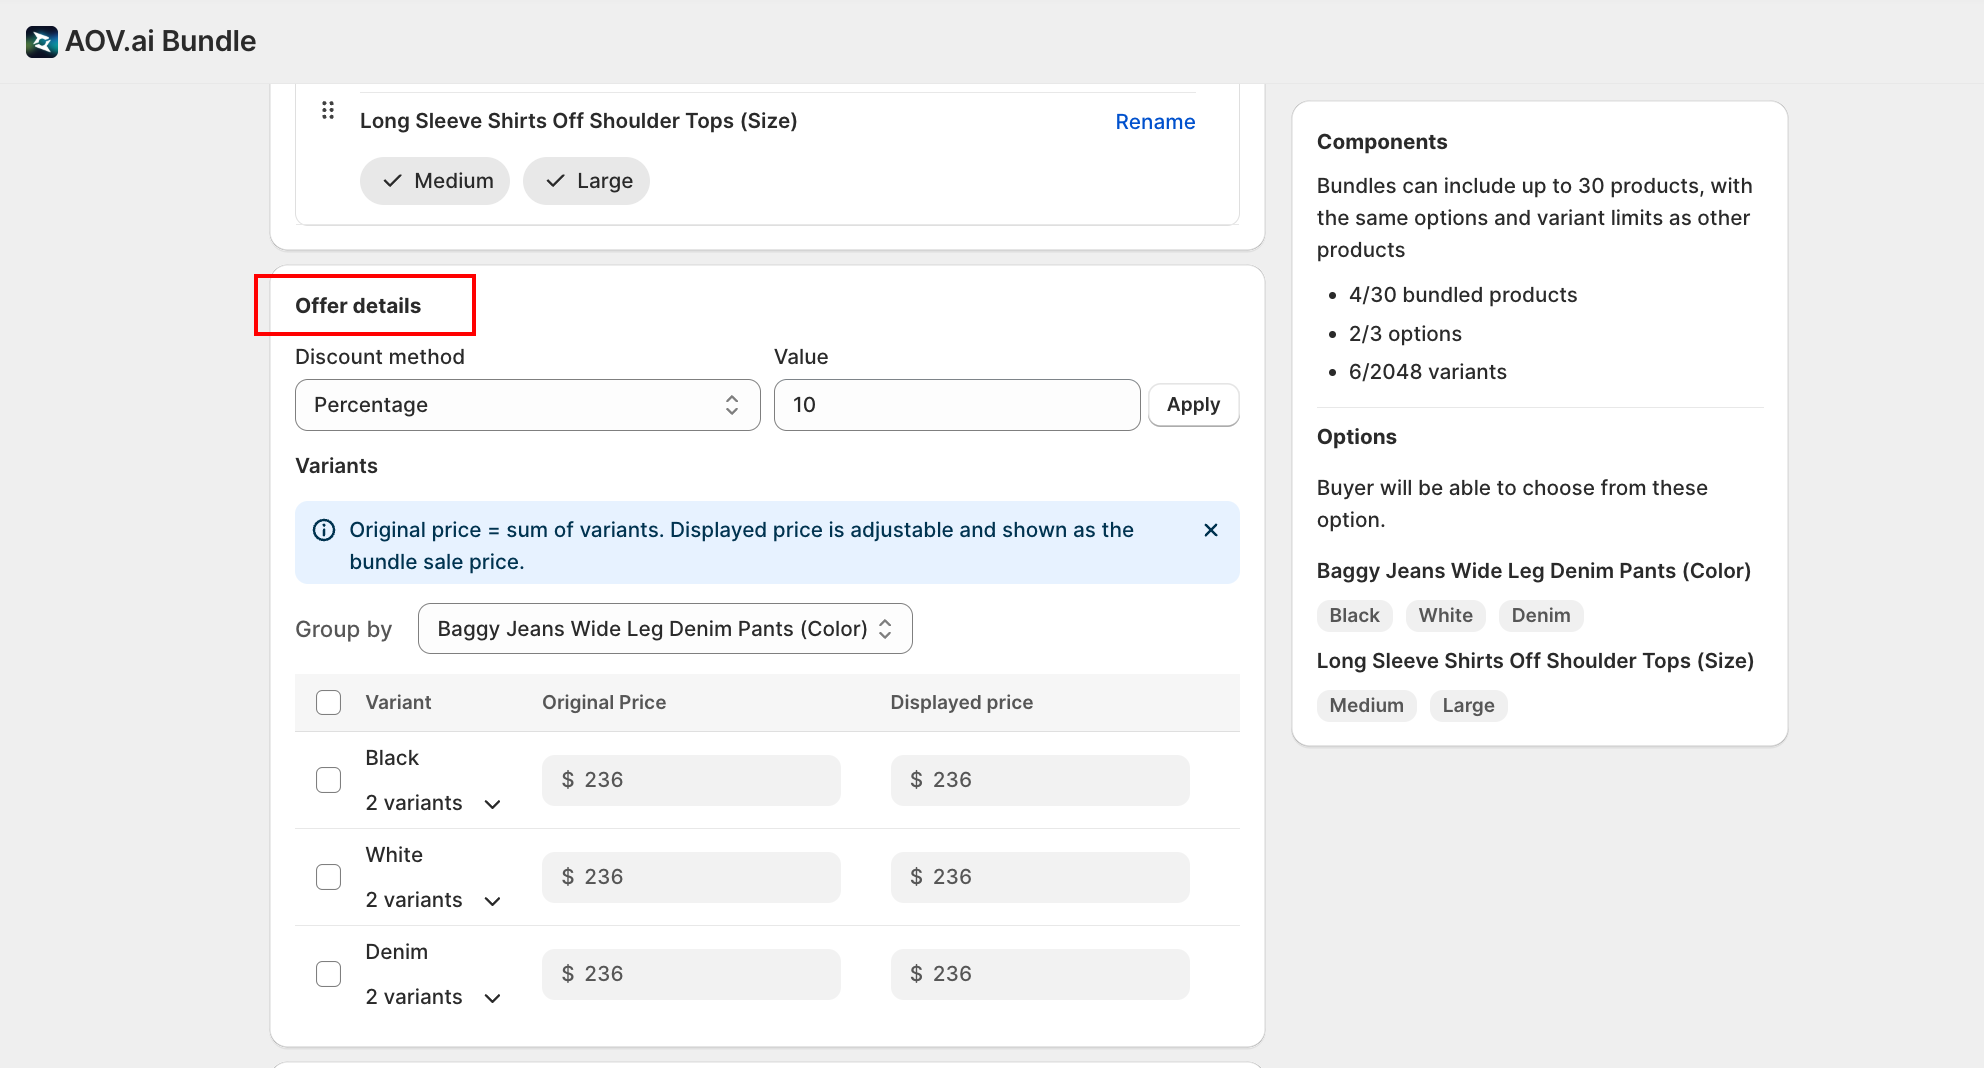Expand the 2 variants under Black
The image size is (1984, 1068).
click(x=433, y=803)
